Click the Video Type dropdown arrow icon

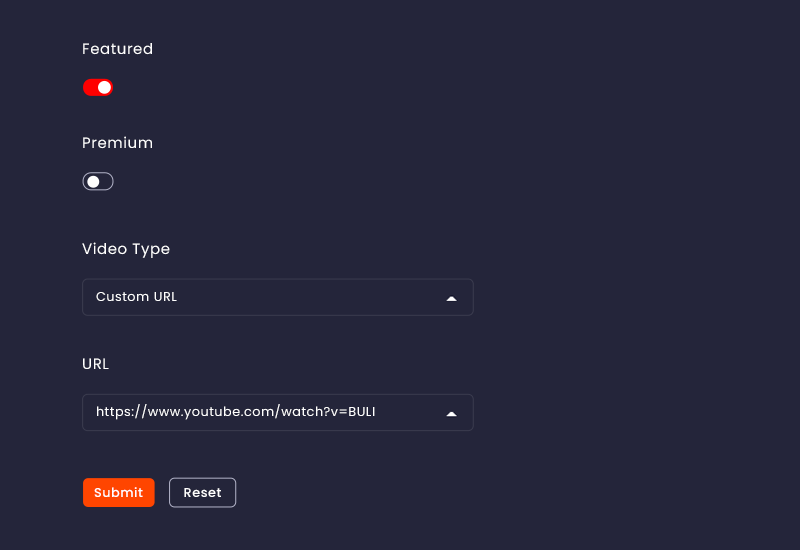(451, 298)
